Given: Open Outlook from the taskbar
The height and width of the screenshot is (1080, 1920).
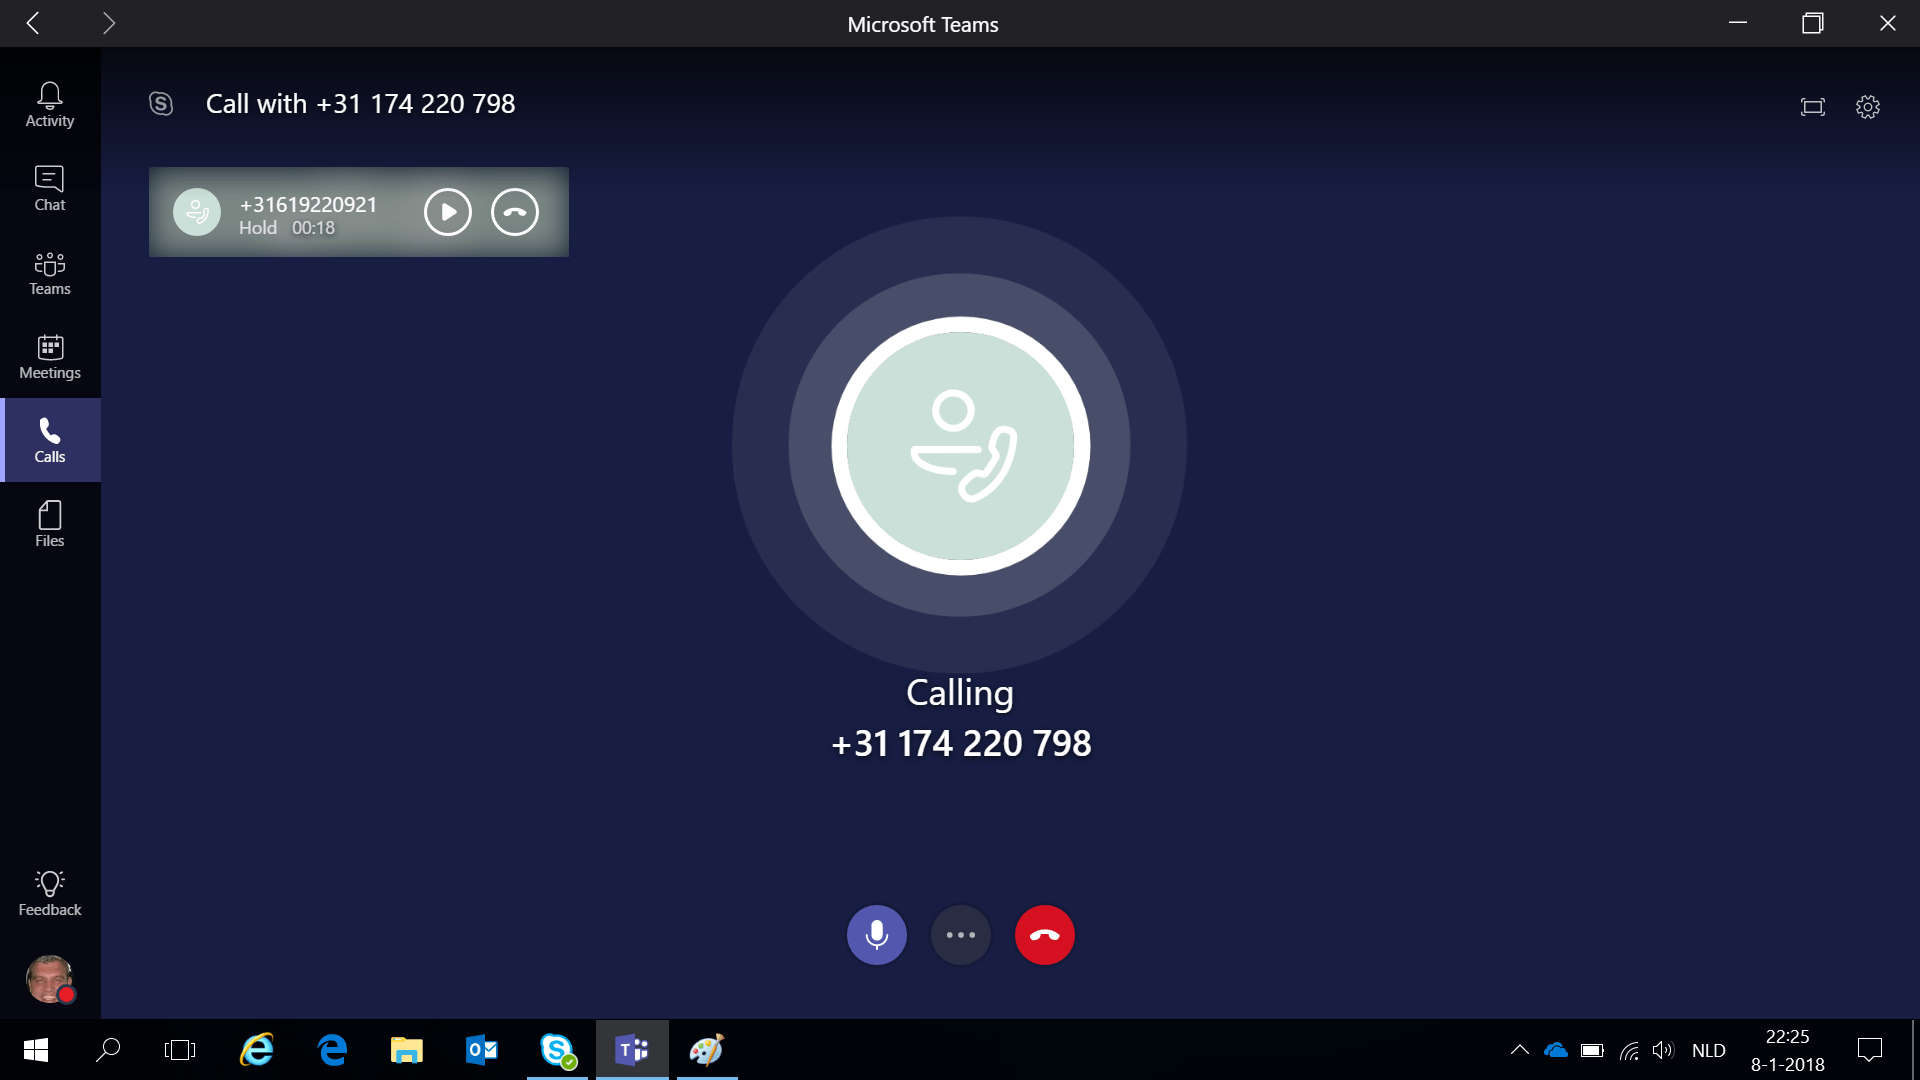Looking at the screenshot, I should coord(482,1050).
